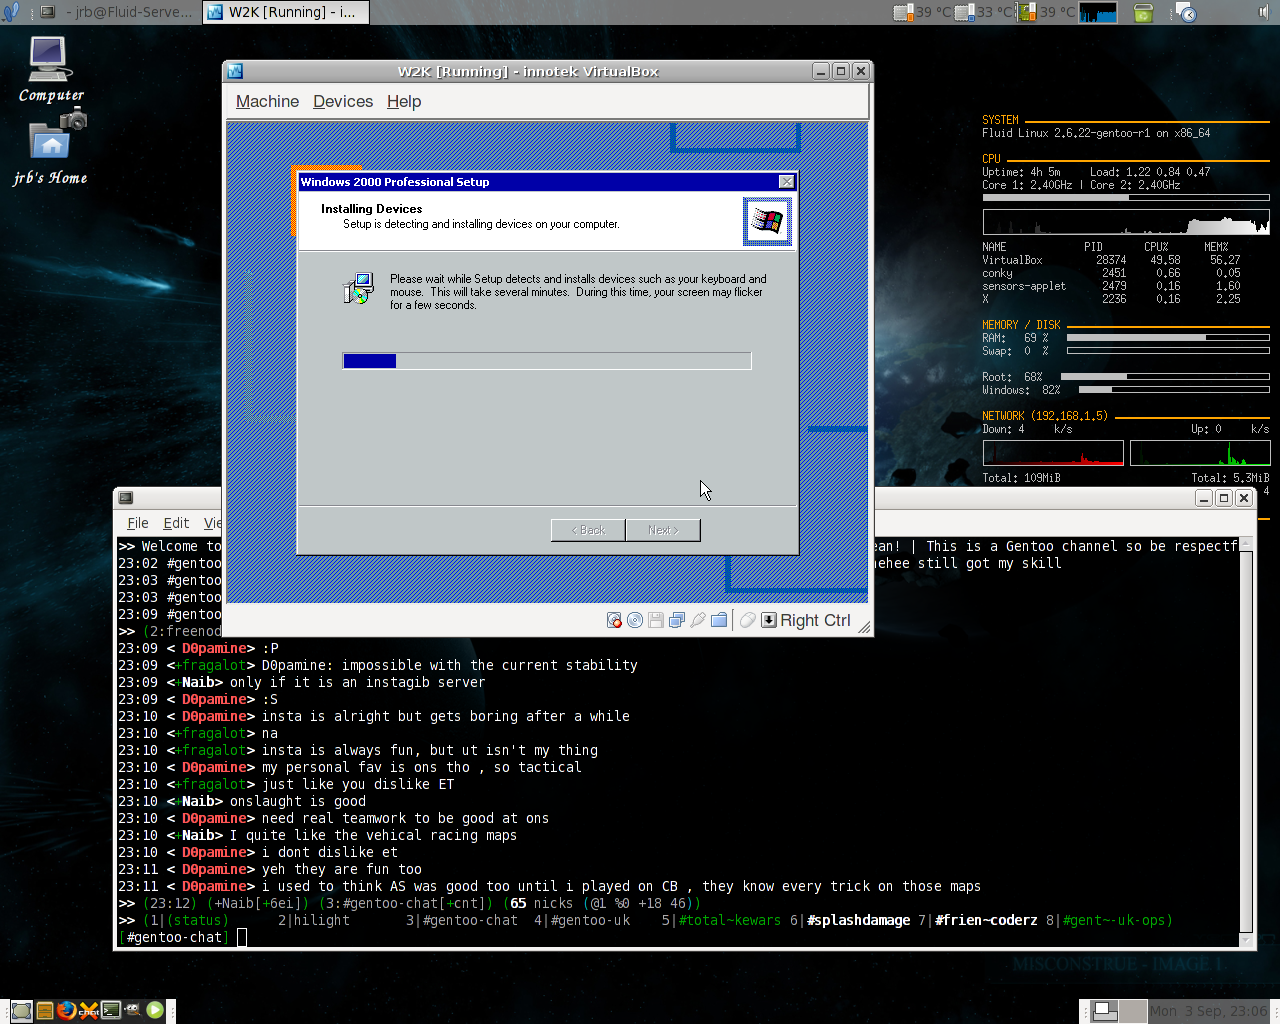
Task: Click the 'Installing Devices' heading in Setup
Action: [371, 208]
